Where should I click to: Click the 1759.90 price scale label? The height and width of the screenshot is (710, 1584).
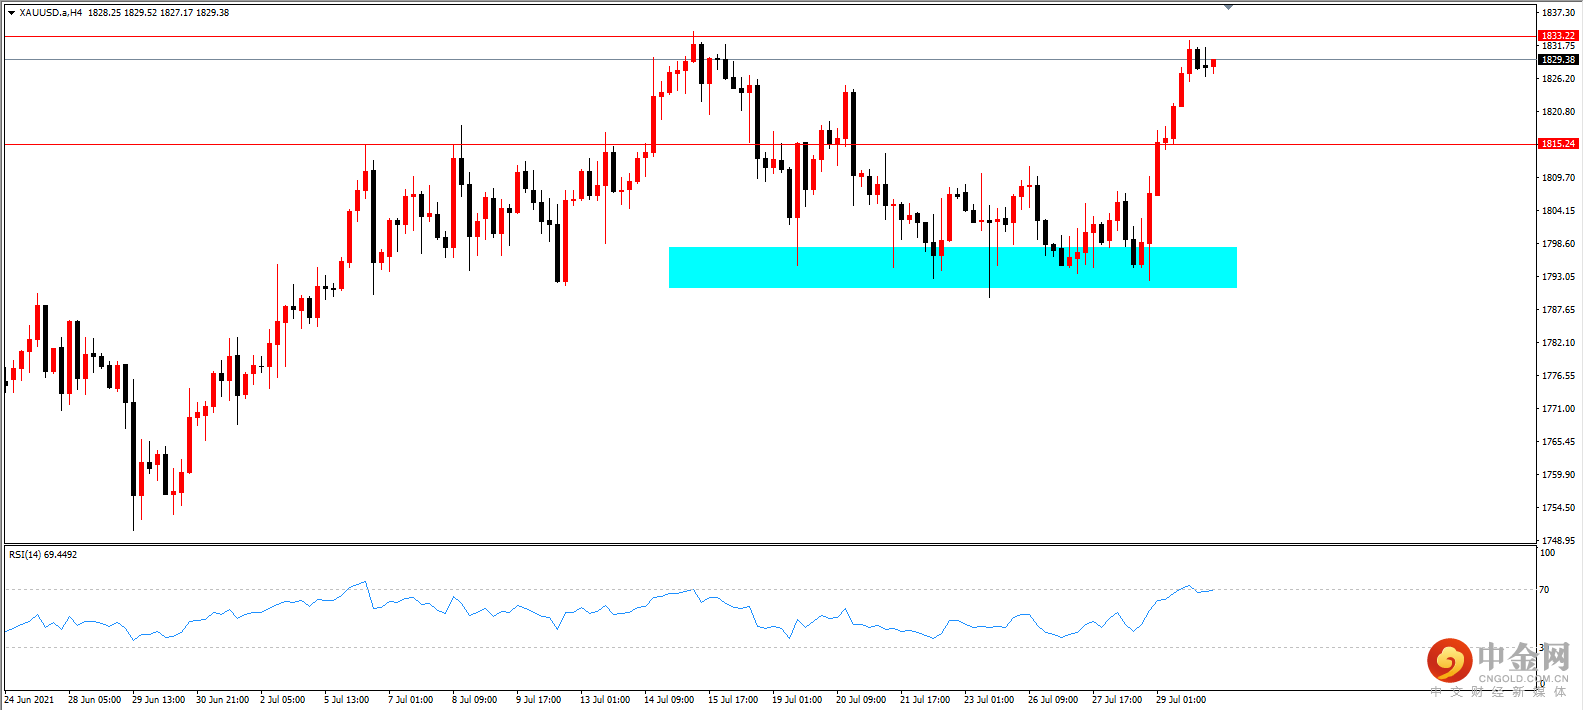tap(1558, 475)
